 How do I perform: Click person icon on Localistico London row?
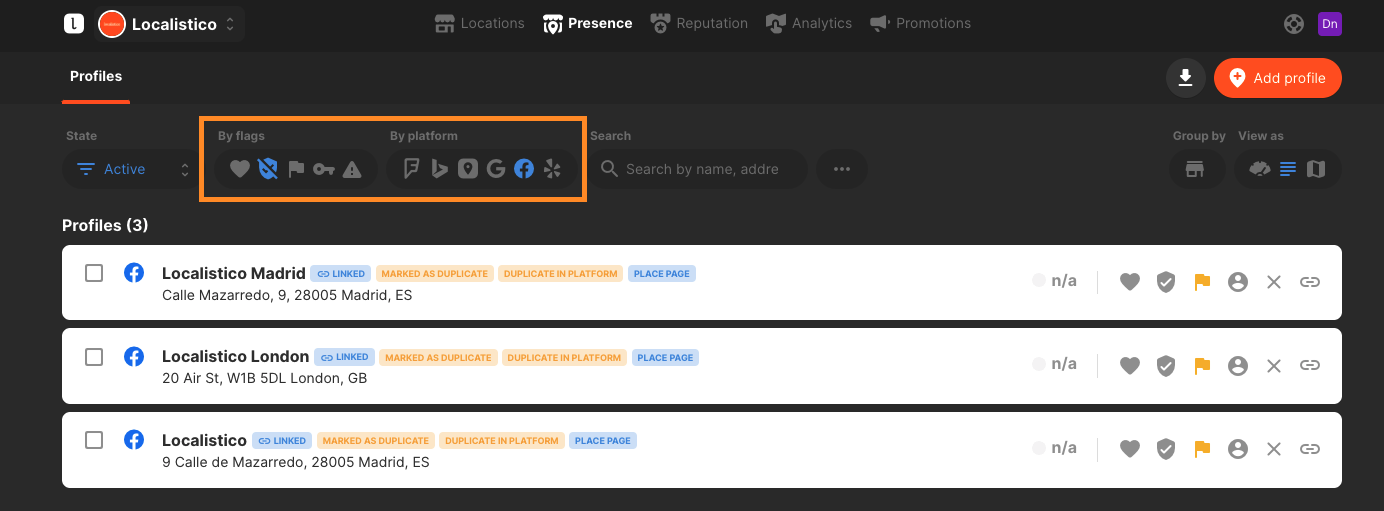coord(1238,366)
